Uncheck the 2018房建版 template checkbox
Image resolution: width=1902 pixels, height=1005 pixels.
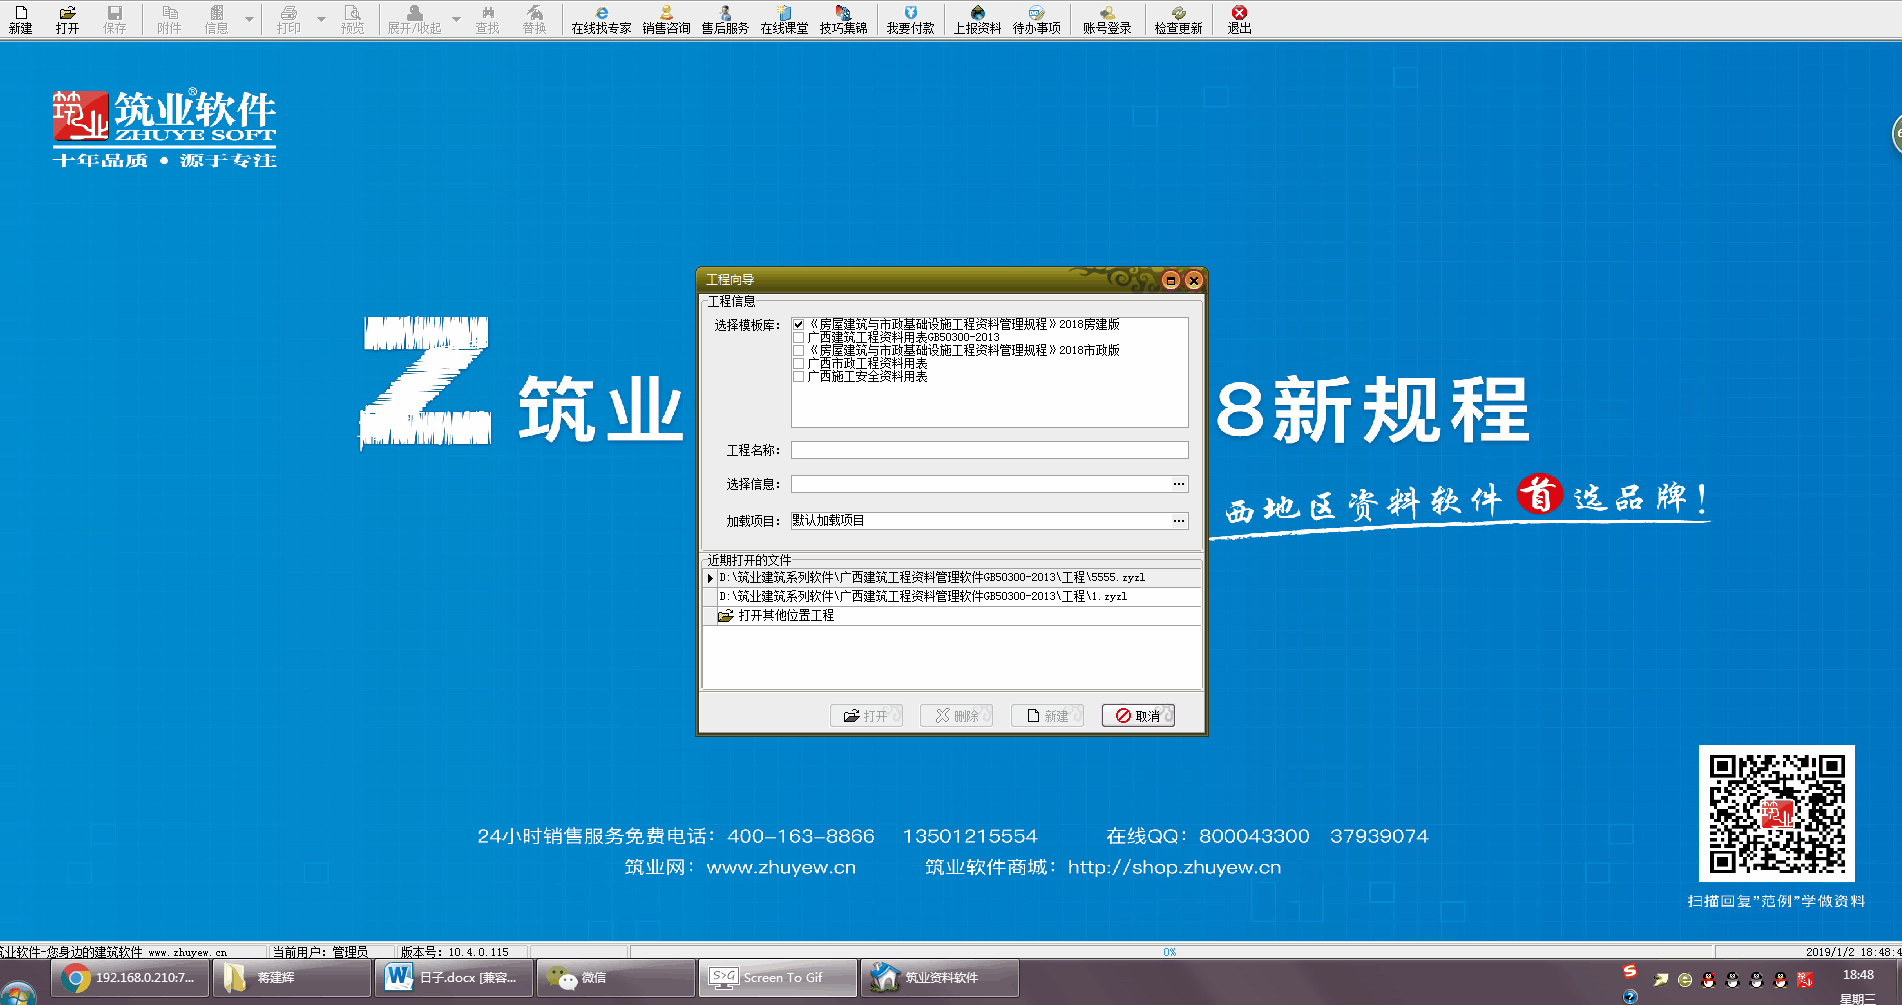coord(798,325)
